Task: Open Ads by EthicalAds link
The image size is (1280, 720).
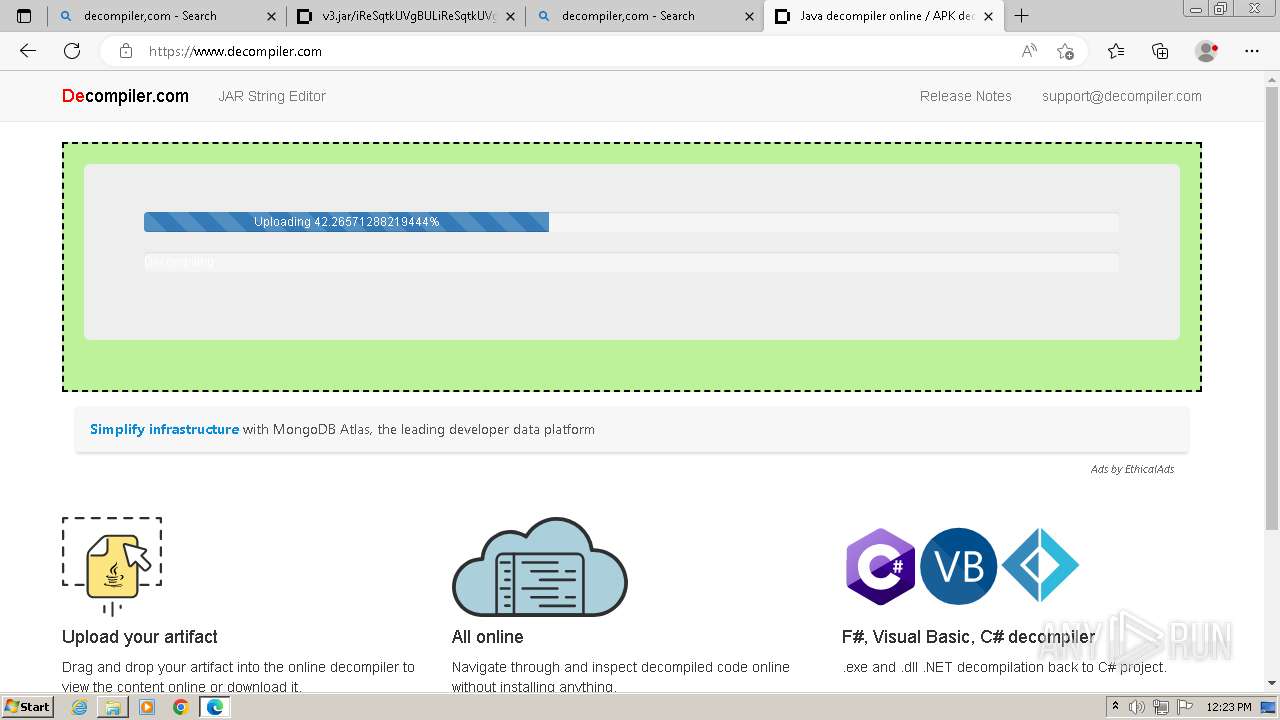Action: (x=1132, y=469)
